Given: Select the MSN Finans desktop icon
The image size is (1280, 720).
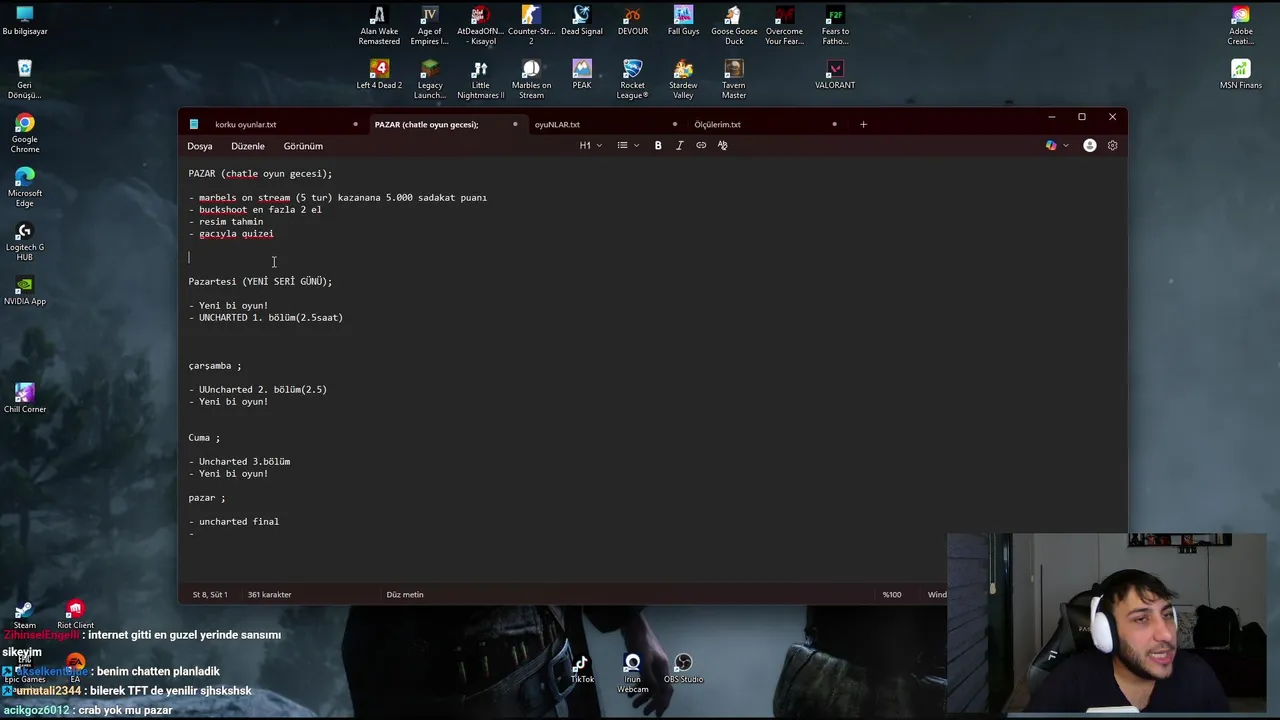Looking at the screenshot, I should [x=1240, y=75].
